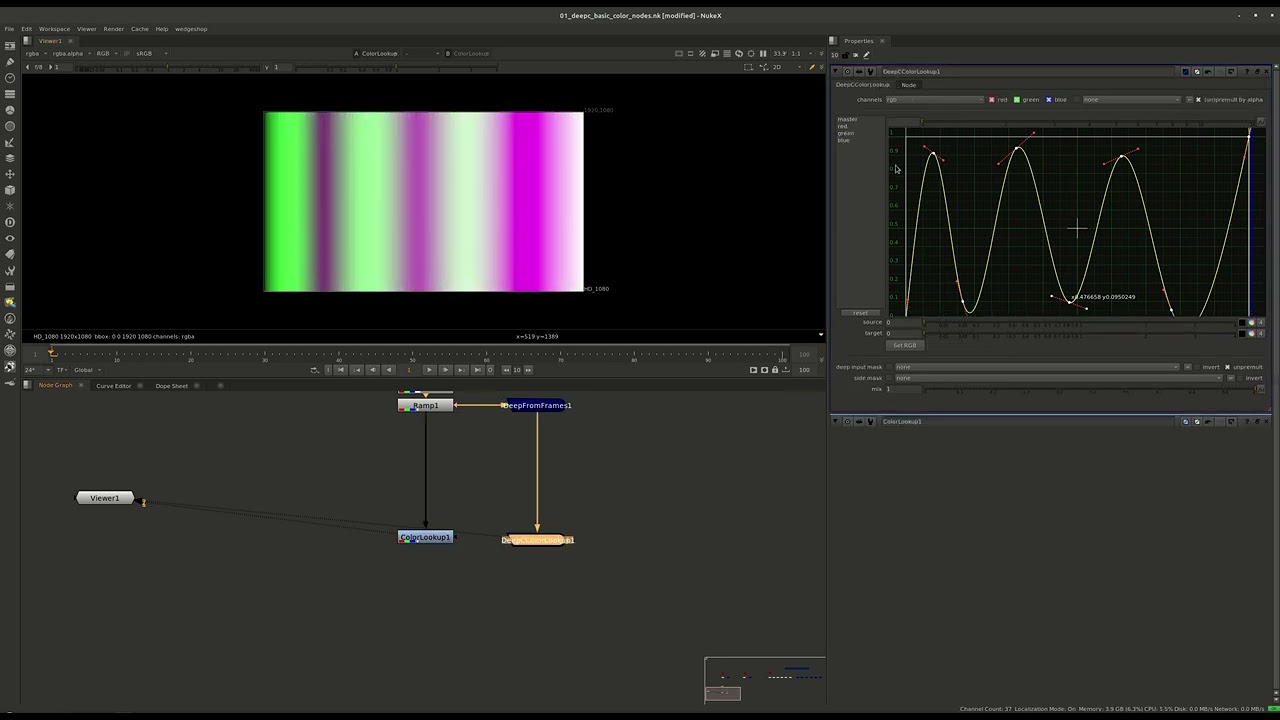Click the target value input field

[902, 333]
